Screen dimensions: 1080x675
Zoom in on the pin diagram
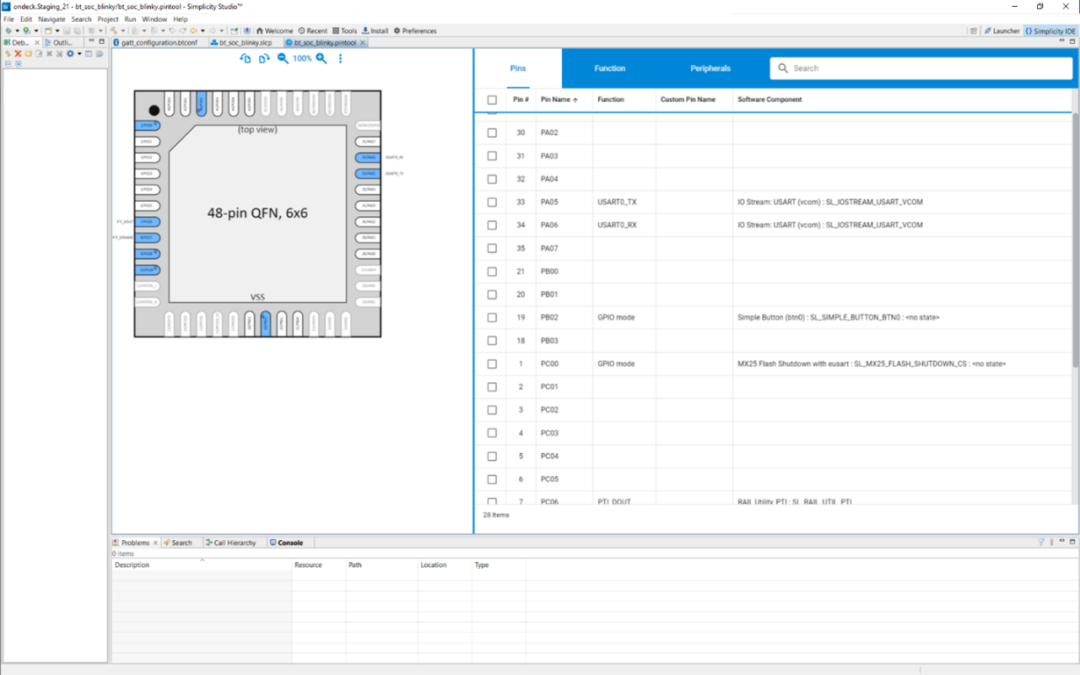[321, 59]
